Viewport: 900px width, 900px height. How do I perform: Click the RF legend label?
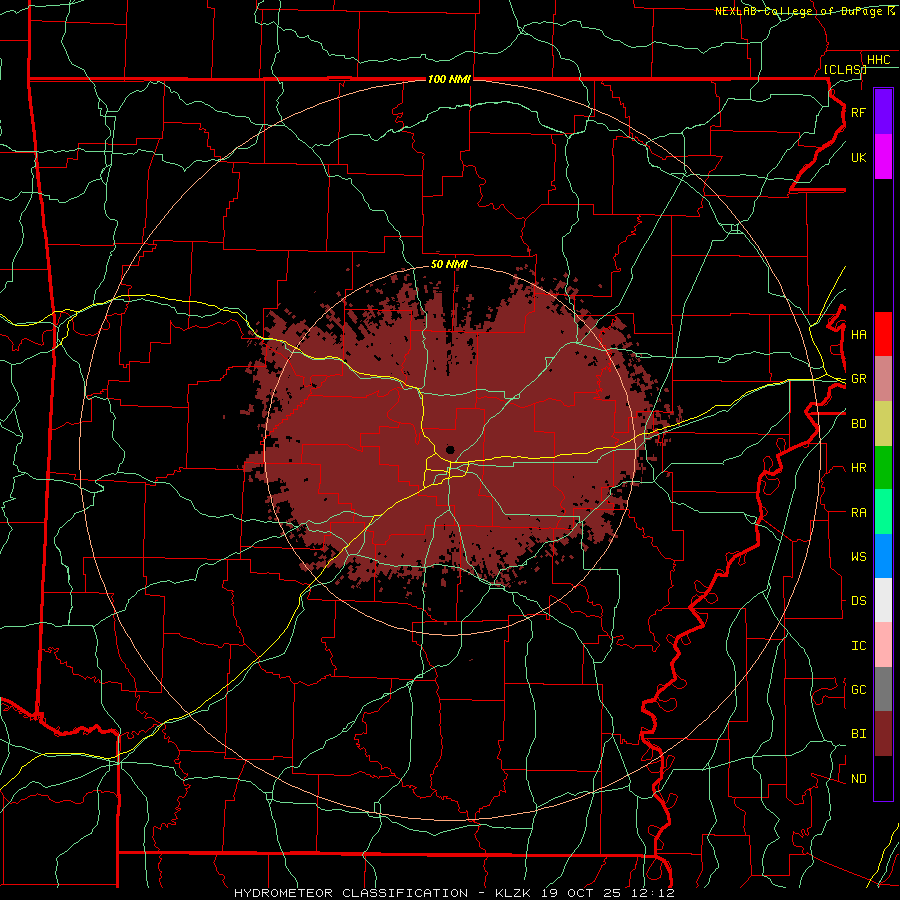coord(858,112)
